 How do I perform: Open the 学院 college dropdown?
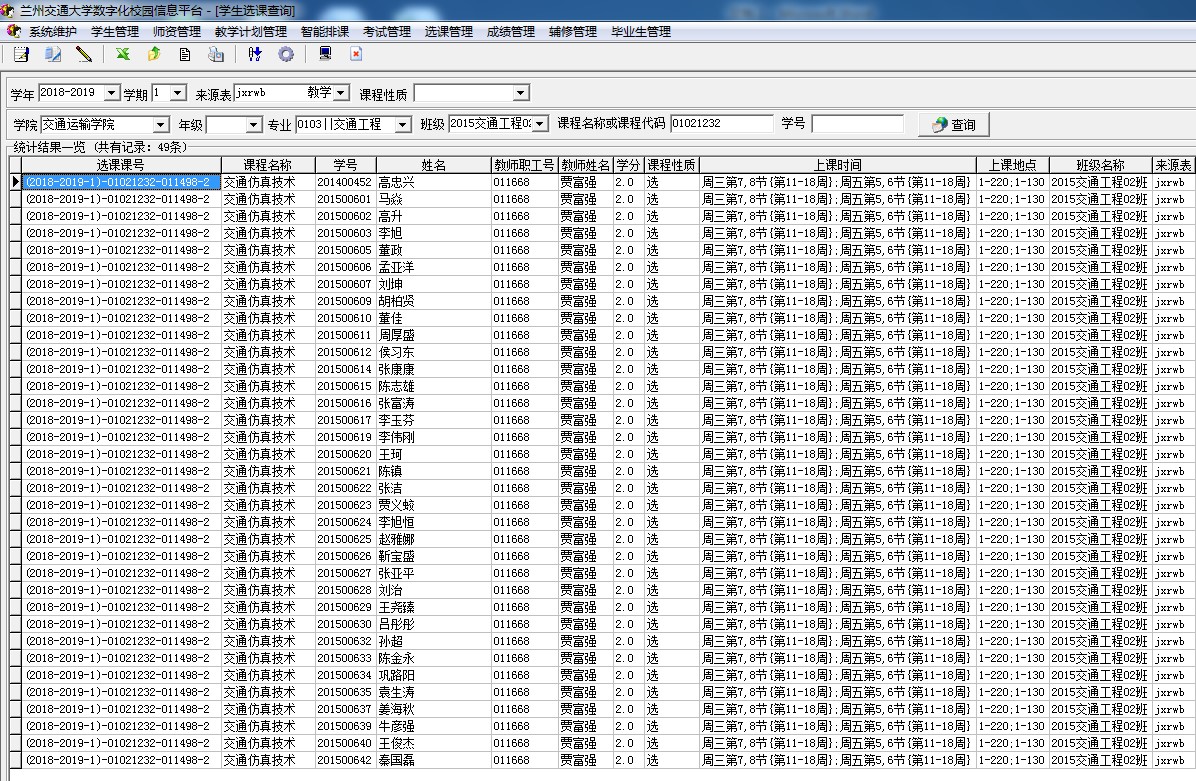(161, 125)
